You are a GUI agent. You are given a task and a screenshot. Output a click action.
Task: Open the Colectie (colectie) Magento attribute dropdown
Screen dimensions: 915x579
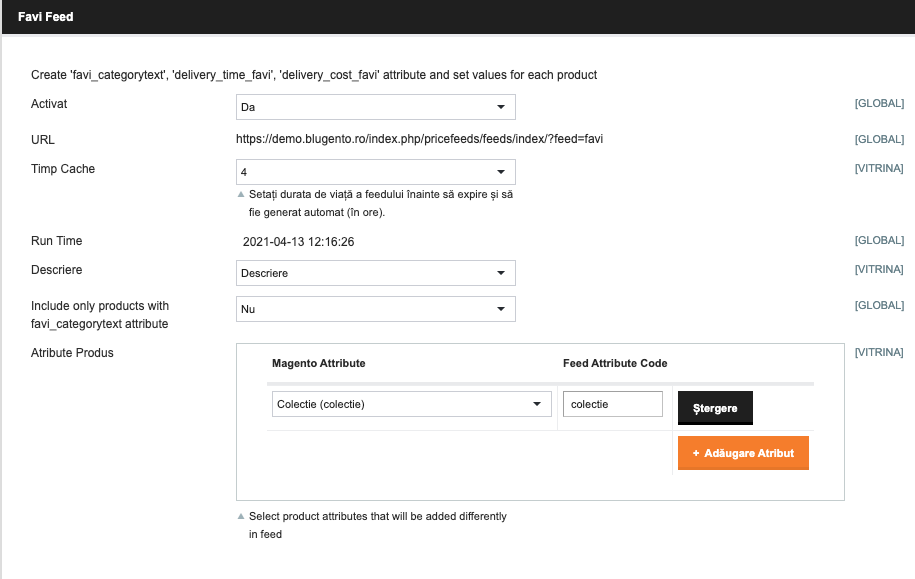coord(411,404)
